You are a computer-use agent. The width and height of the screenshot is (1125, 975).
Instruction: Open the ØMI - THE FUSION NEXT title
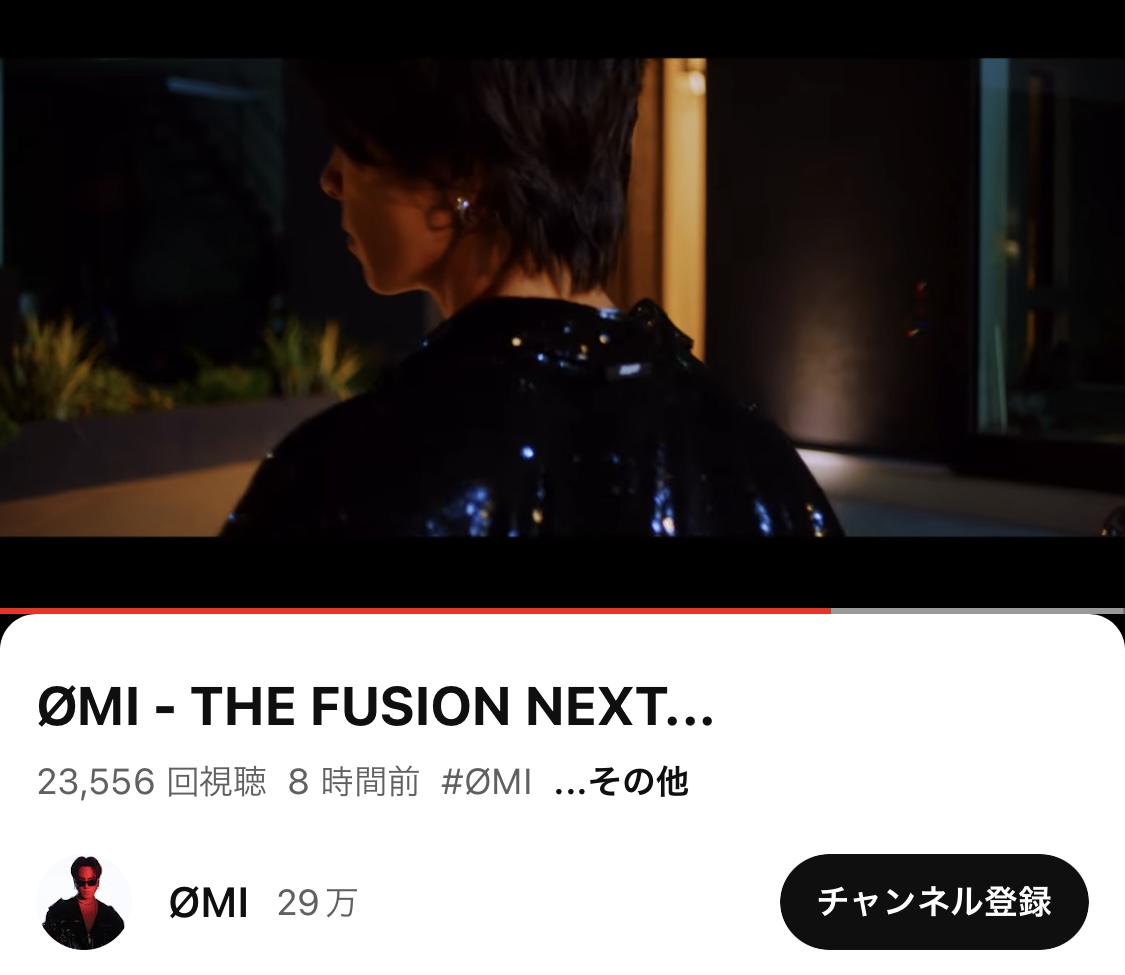coord(375,707)
